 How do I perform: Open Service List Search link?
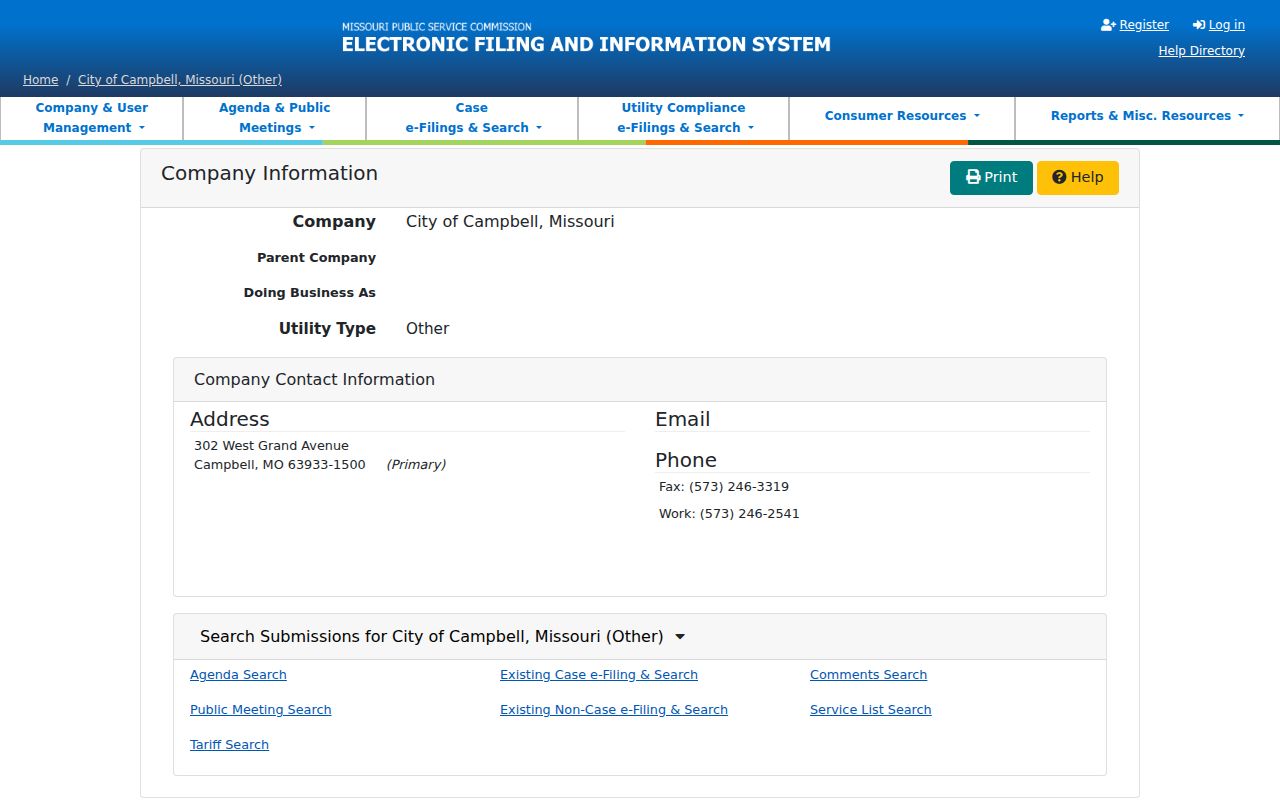(870, 710)
